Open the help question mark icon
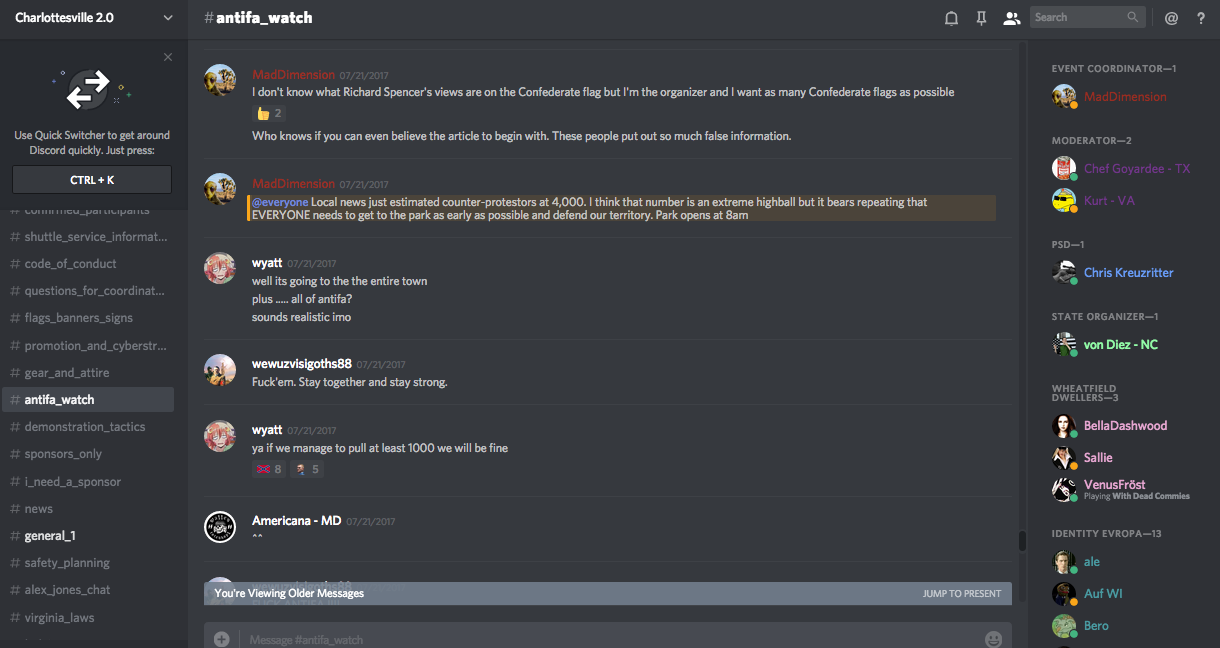The image size is (1220, 648). [1201, 18]
